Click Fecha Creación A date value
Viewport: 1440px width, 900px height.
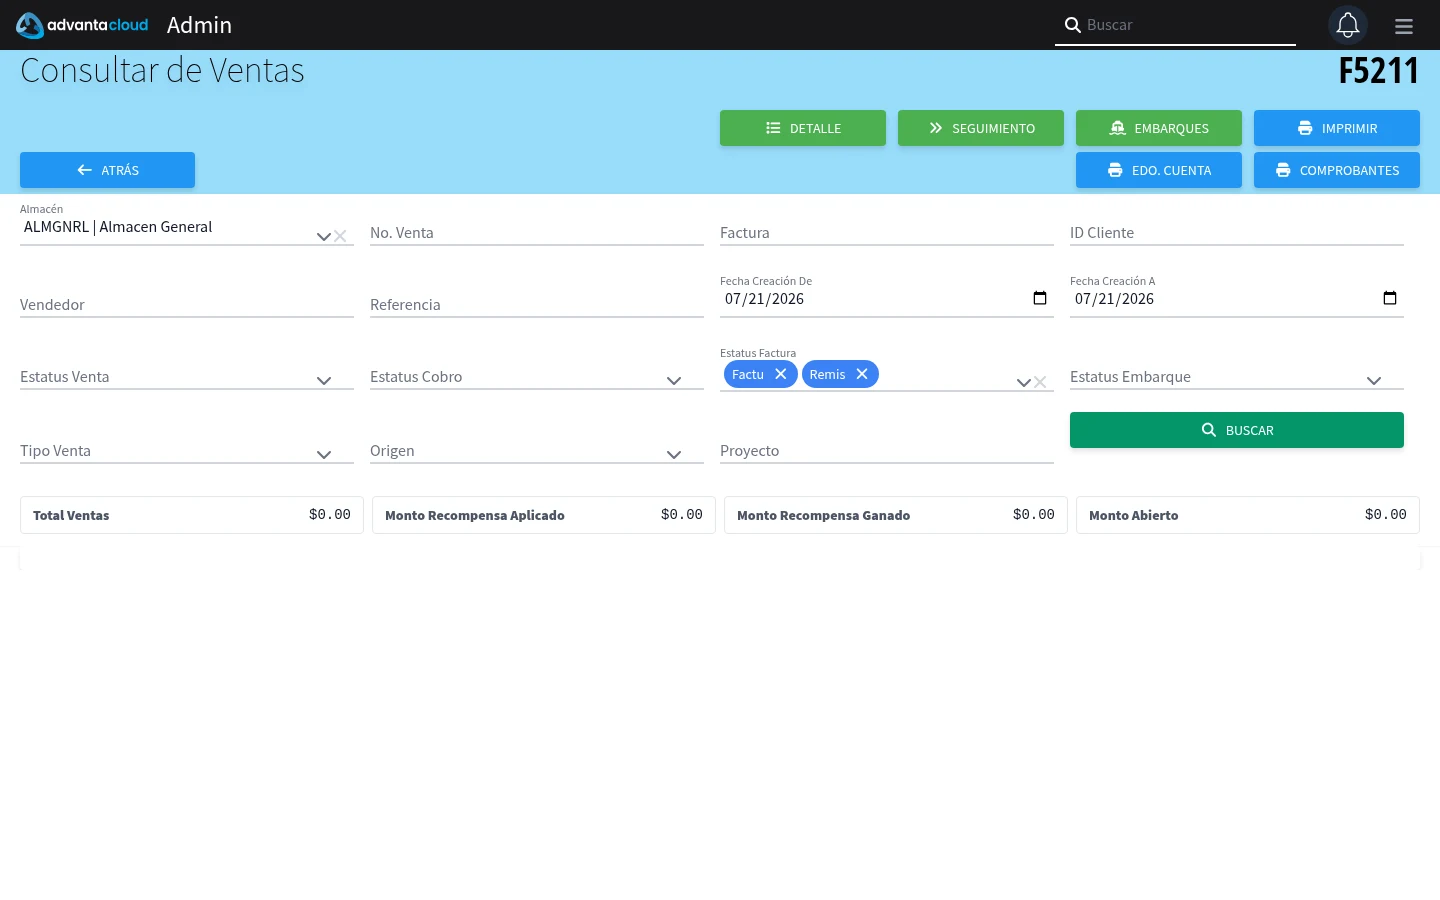tap(1114, 299)
